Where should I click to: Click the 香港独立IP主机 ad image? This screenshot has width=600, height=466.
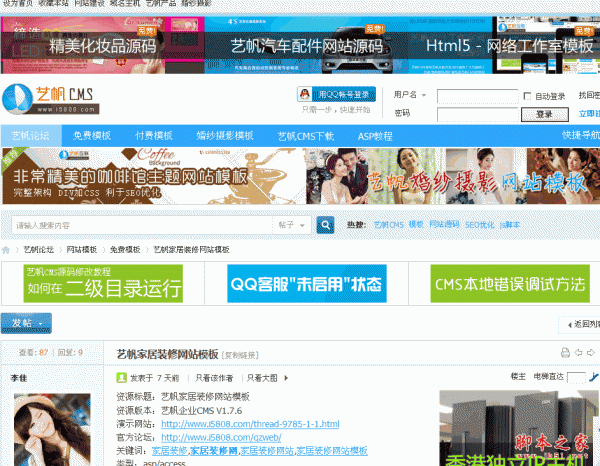[x=520, y=428]
